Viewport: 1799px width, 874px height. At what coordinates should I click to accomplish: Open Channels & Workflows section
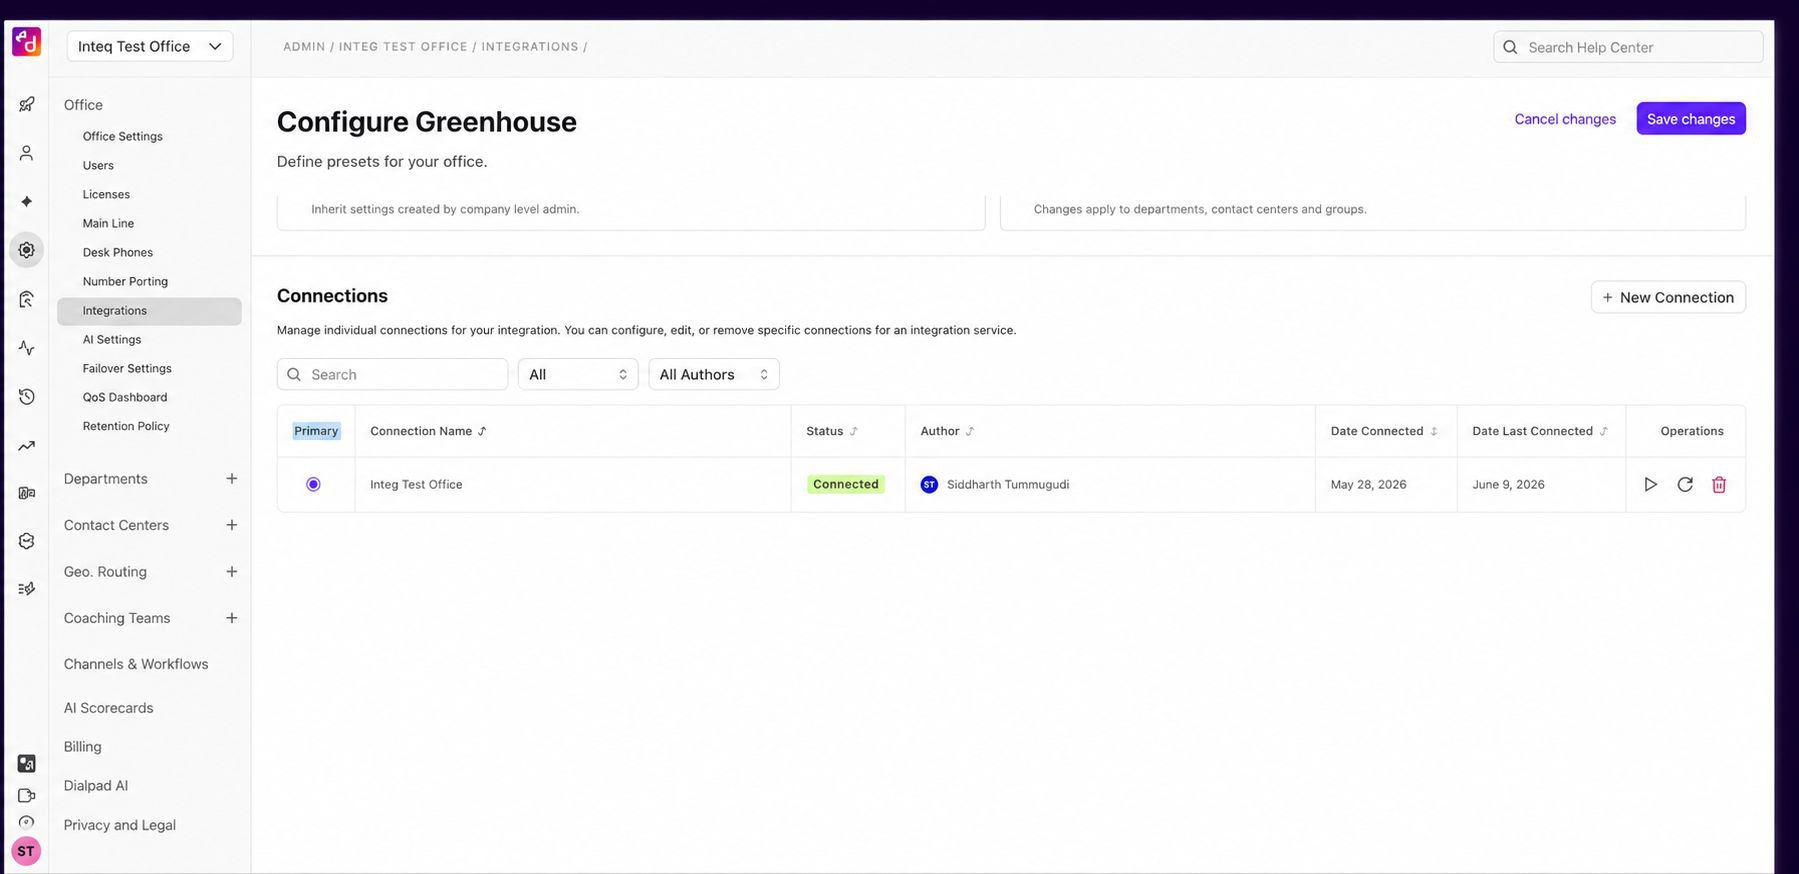[x=136, y=664]
